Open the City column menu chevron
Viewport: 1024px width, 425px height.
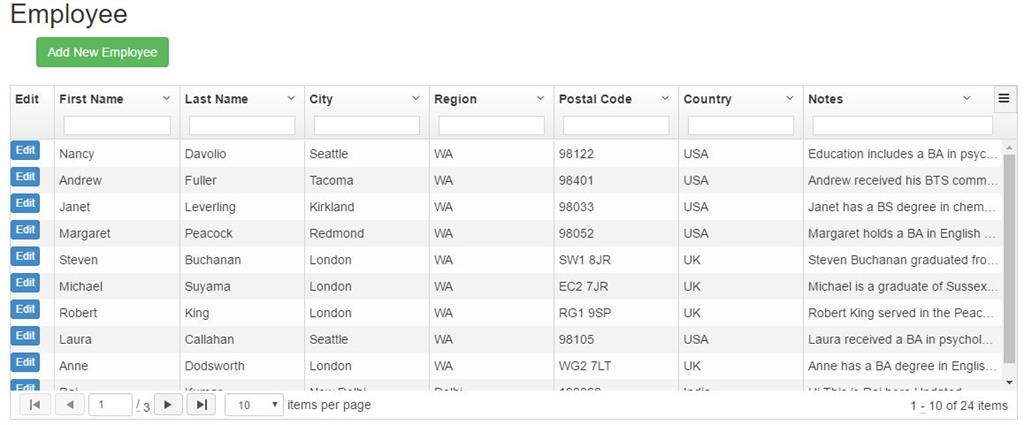(416, 99)
